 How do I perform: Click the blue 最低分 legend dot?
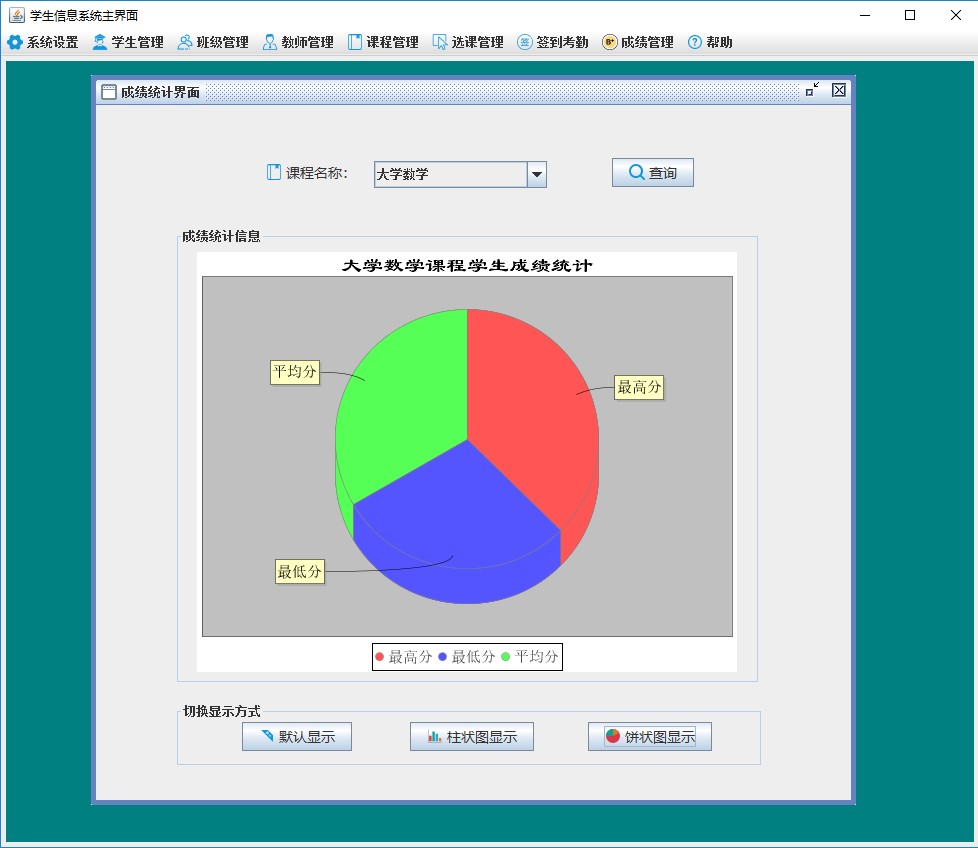pyautogui.click(x=442, y=657)
